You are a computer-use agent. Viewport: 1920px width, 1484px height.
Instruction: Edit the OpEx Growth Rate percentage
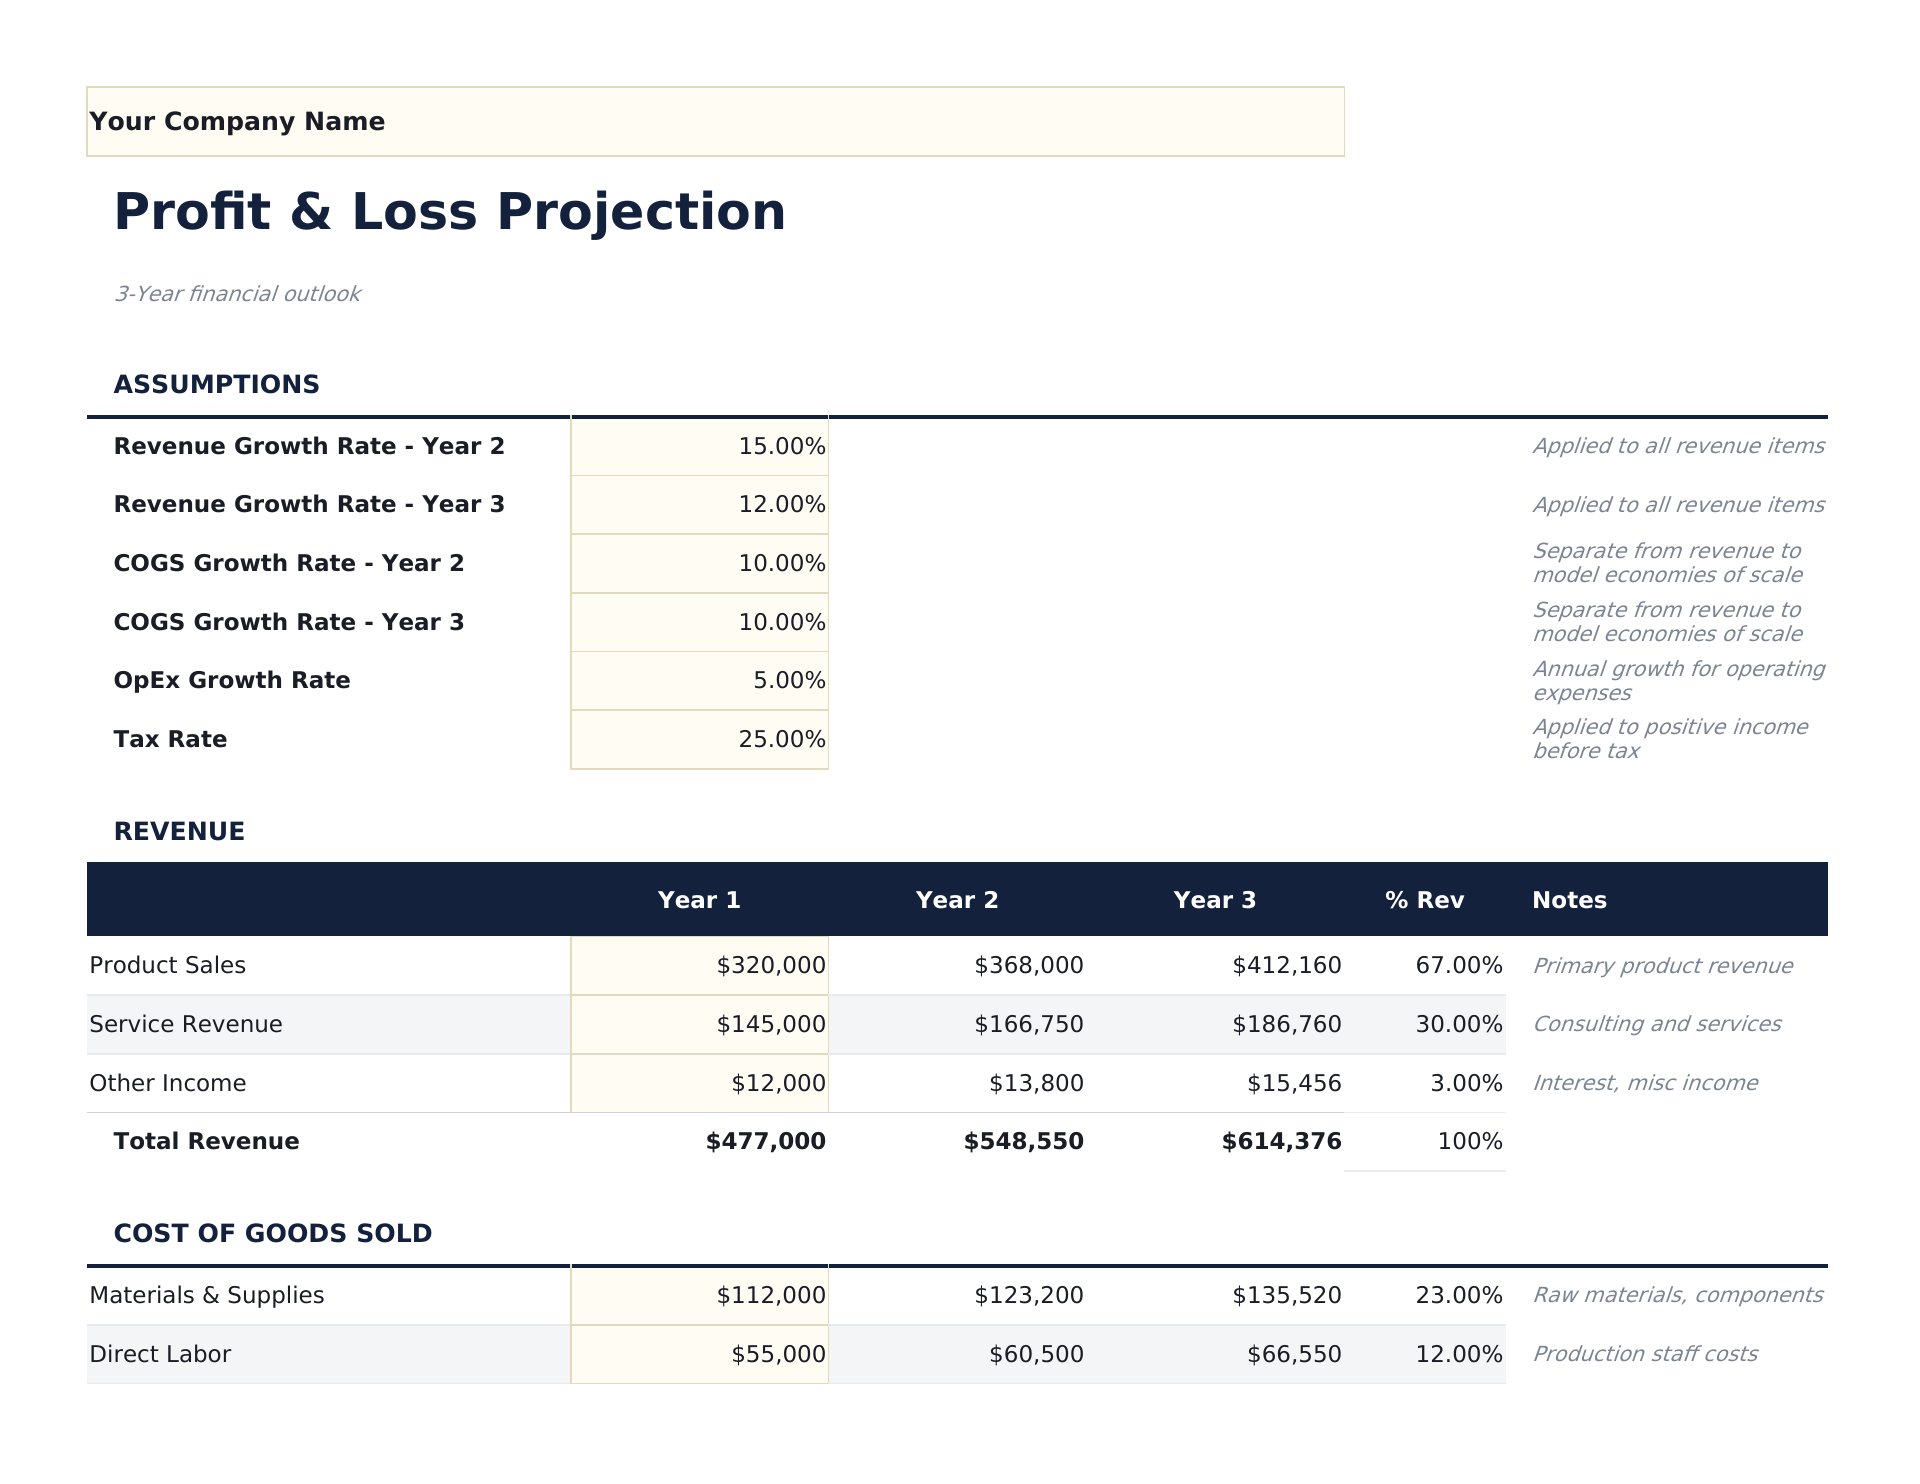pyautogui.click(x=700, y=680)
